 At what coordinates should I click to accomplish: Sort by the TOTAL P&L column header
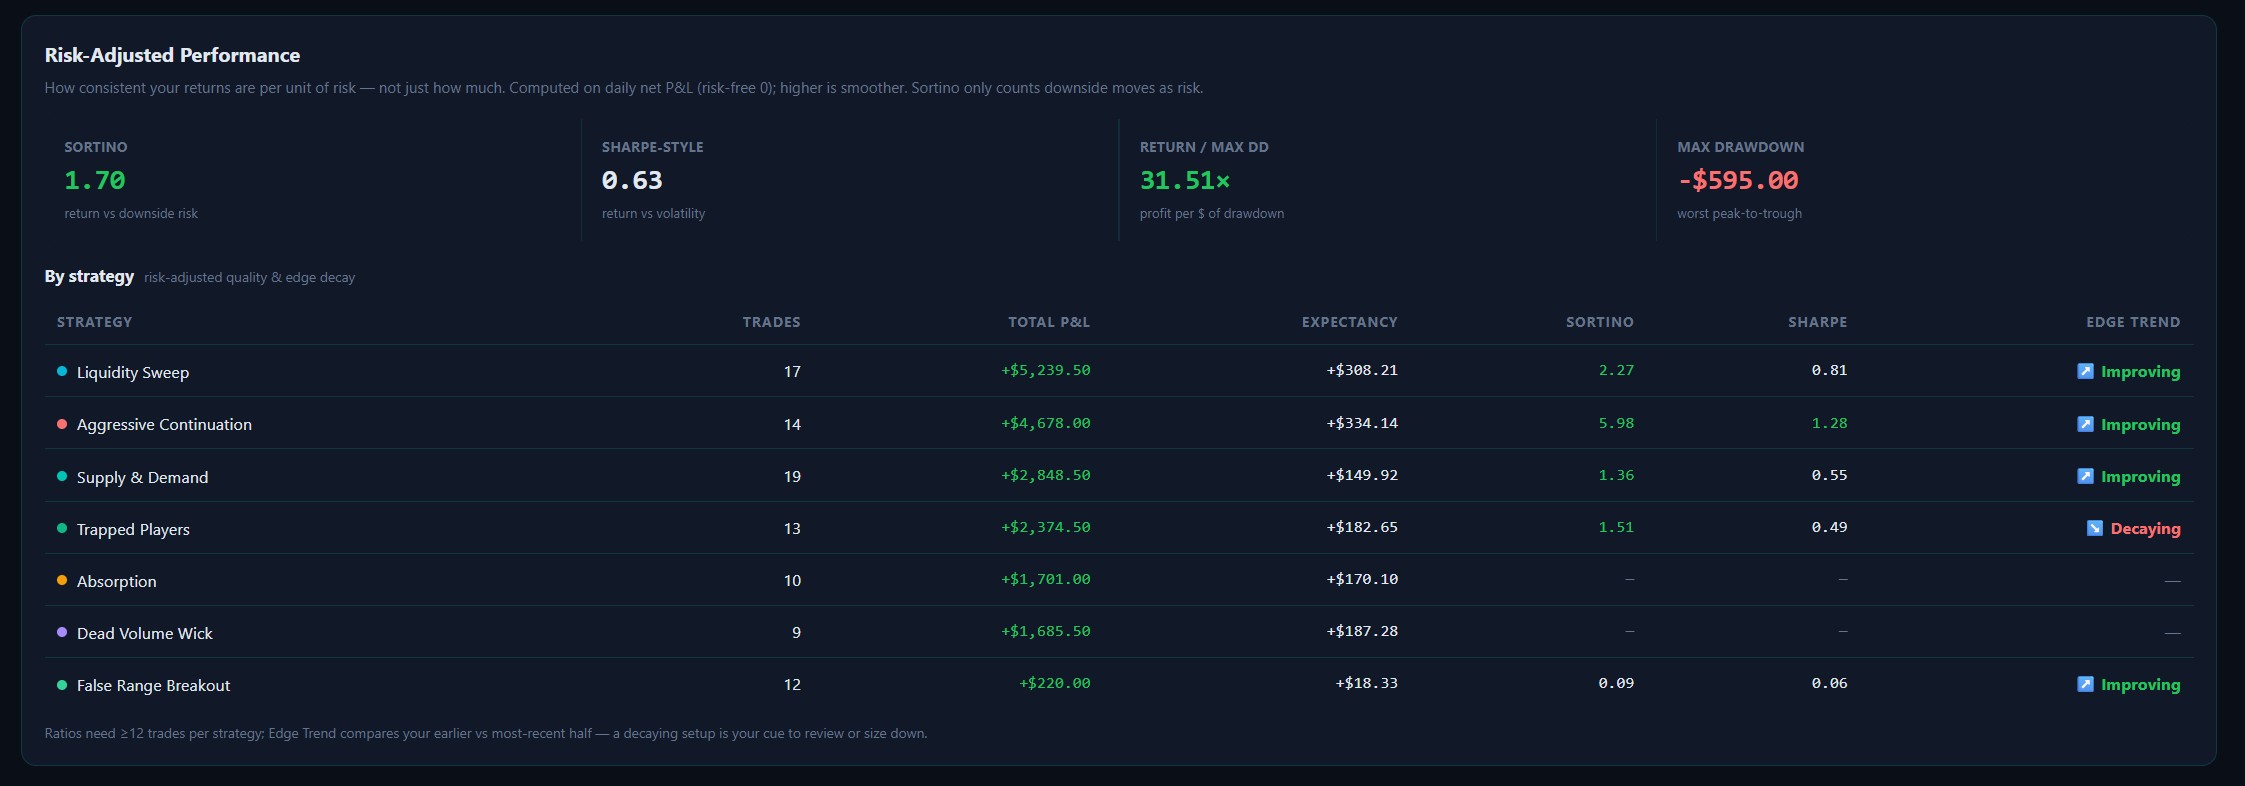[x=1049, y=322]
